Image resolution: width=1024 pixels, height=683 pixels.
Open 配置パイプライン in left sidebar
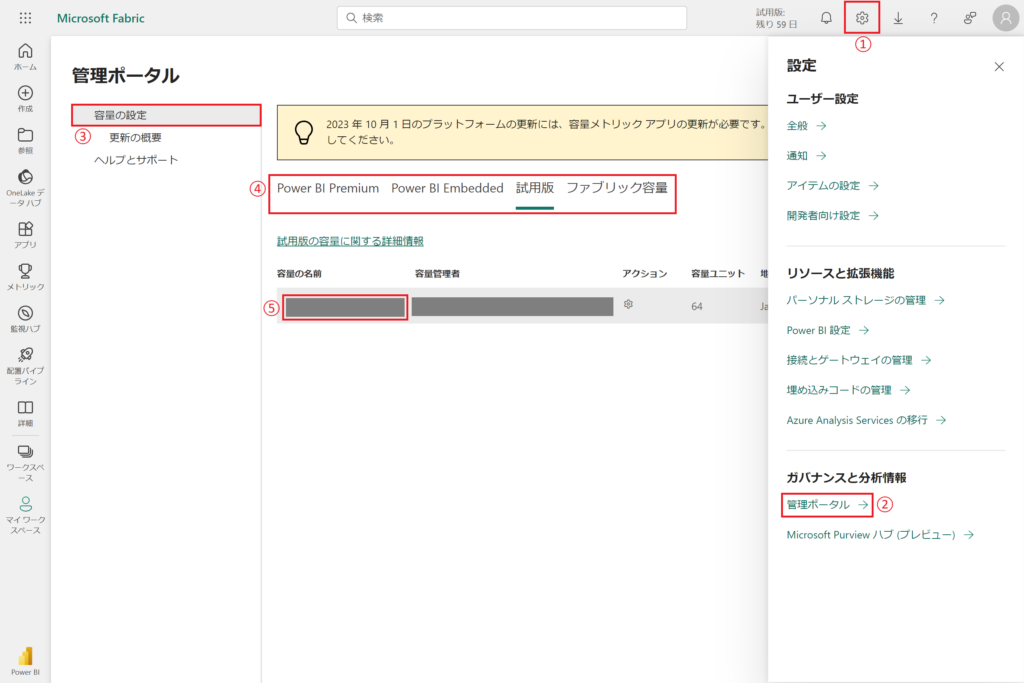pos(25,364)
